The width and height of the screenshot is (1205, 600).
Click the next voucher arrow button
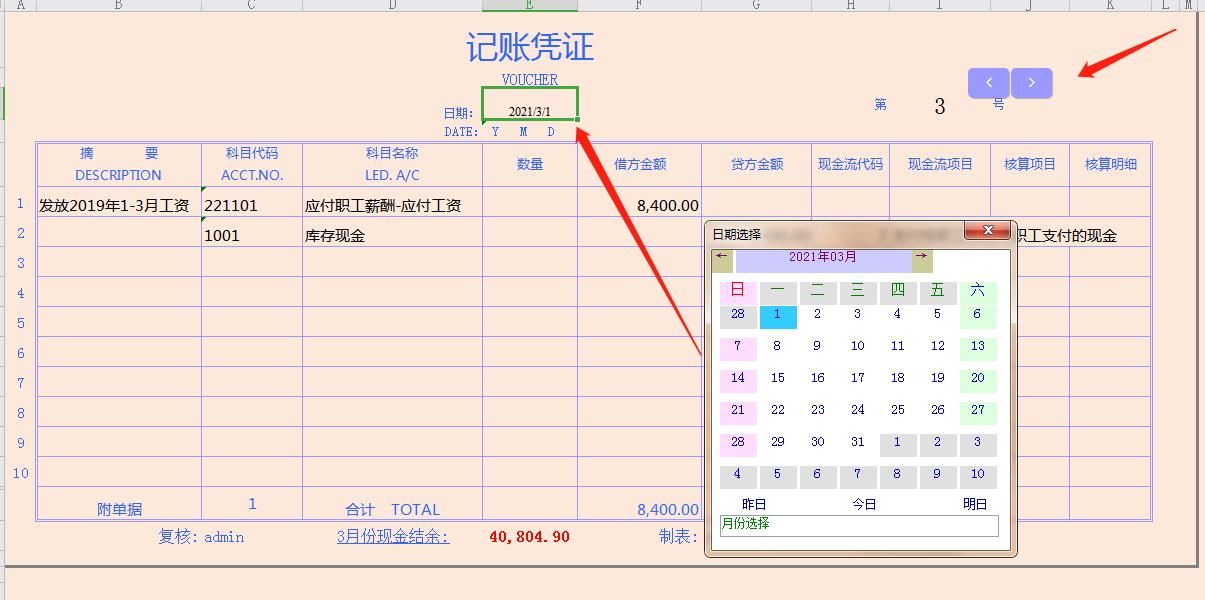[x=1031, y=83]
